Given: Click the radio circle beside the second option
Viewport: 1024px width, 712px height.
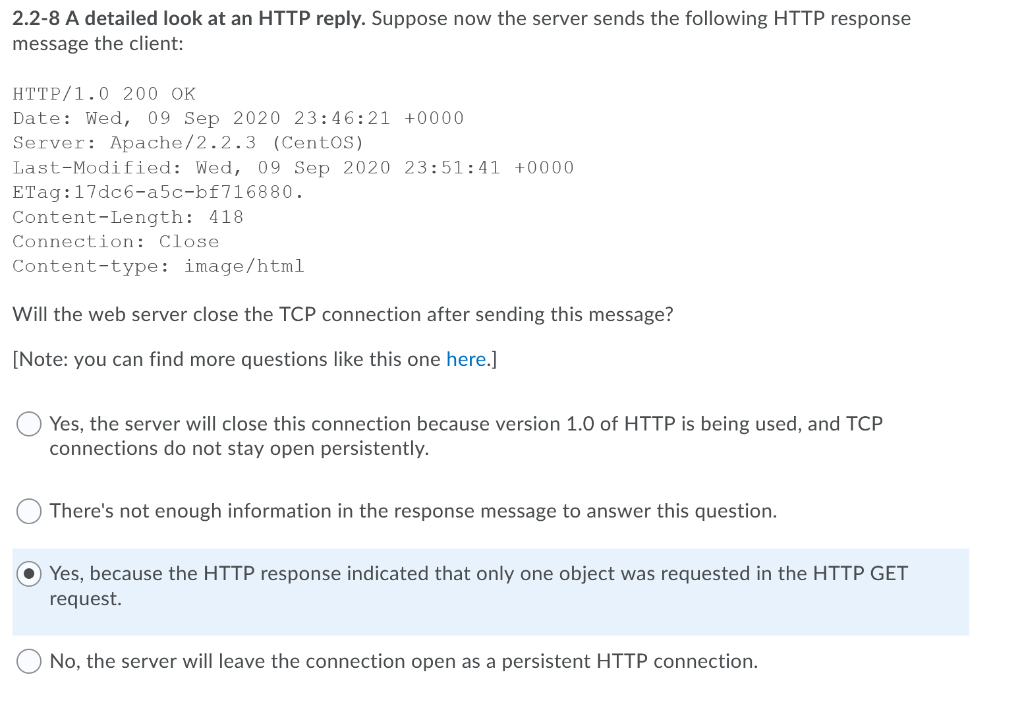Looking at the screenshot, I should pos(29,511).
